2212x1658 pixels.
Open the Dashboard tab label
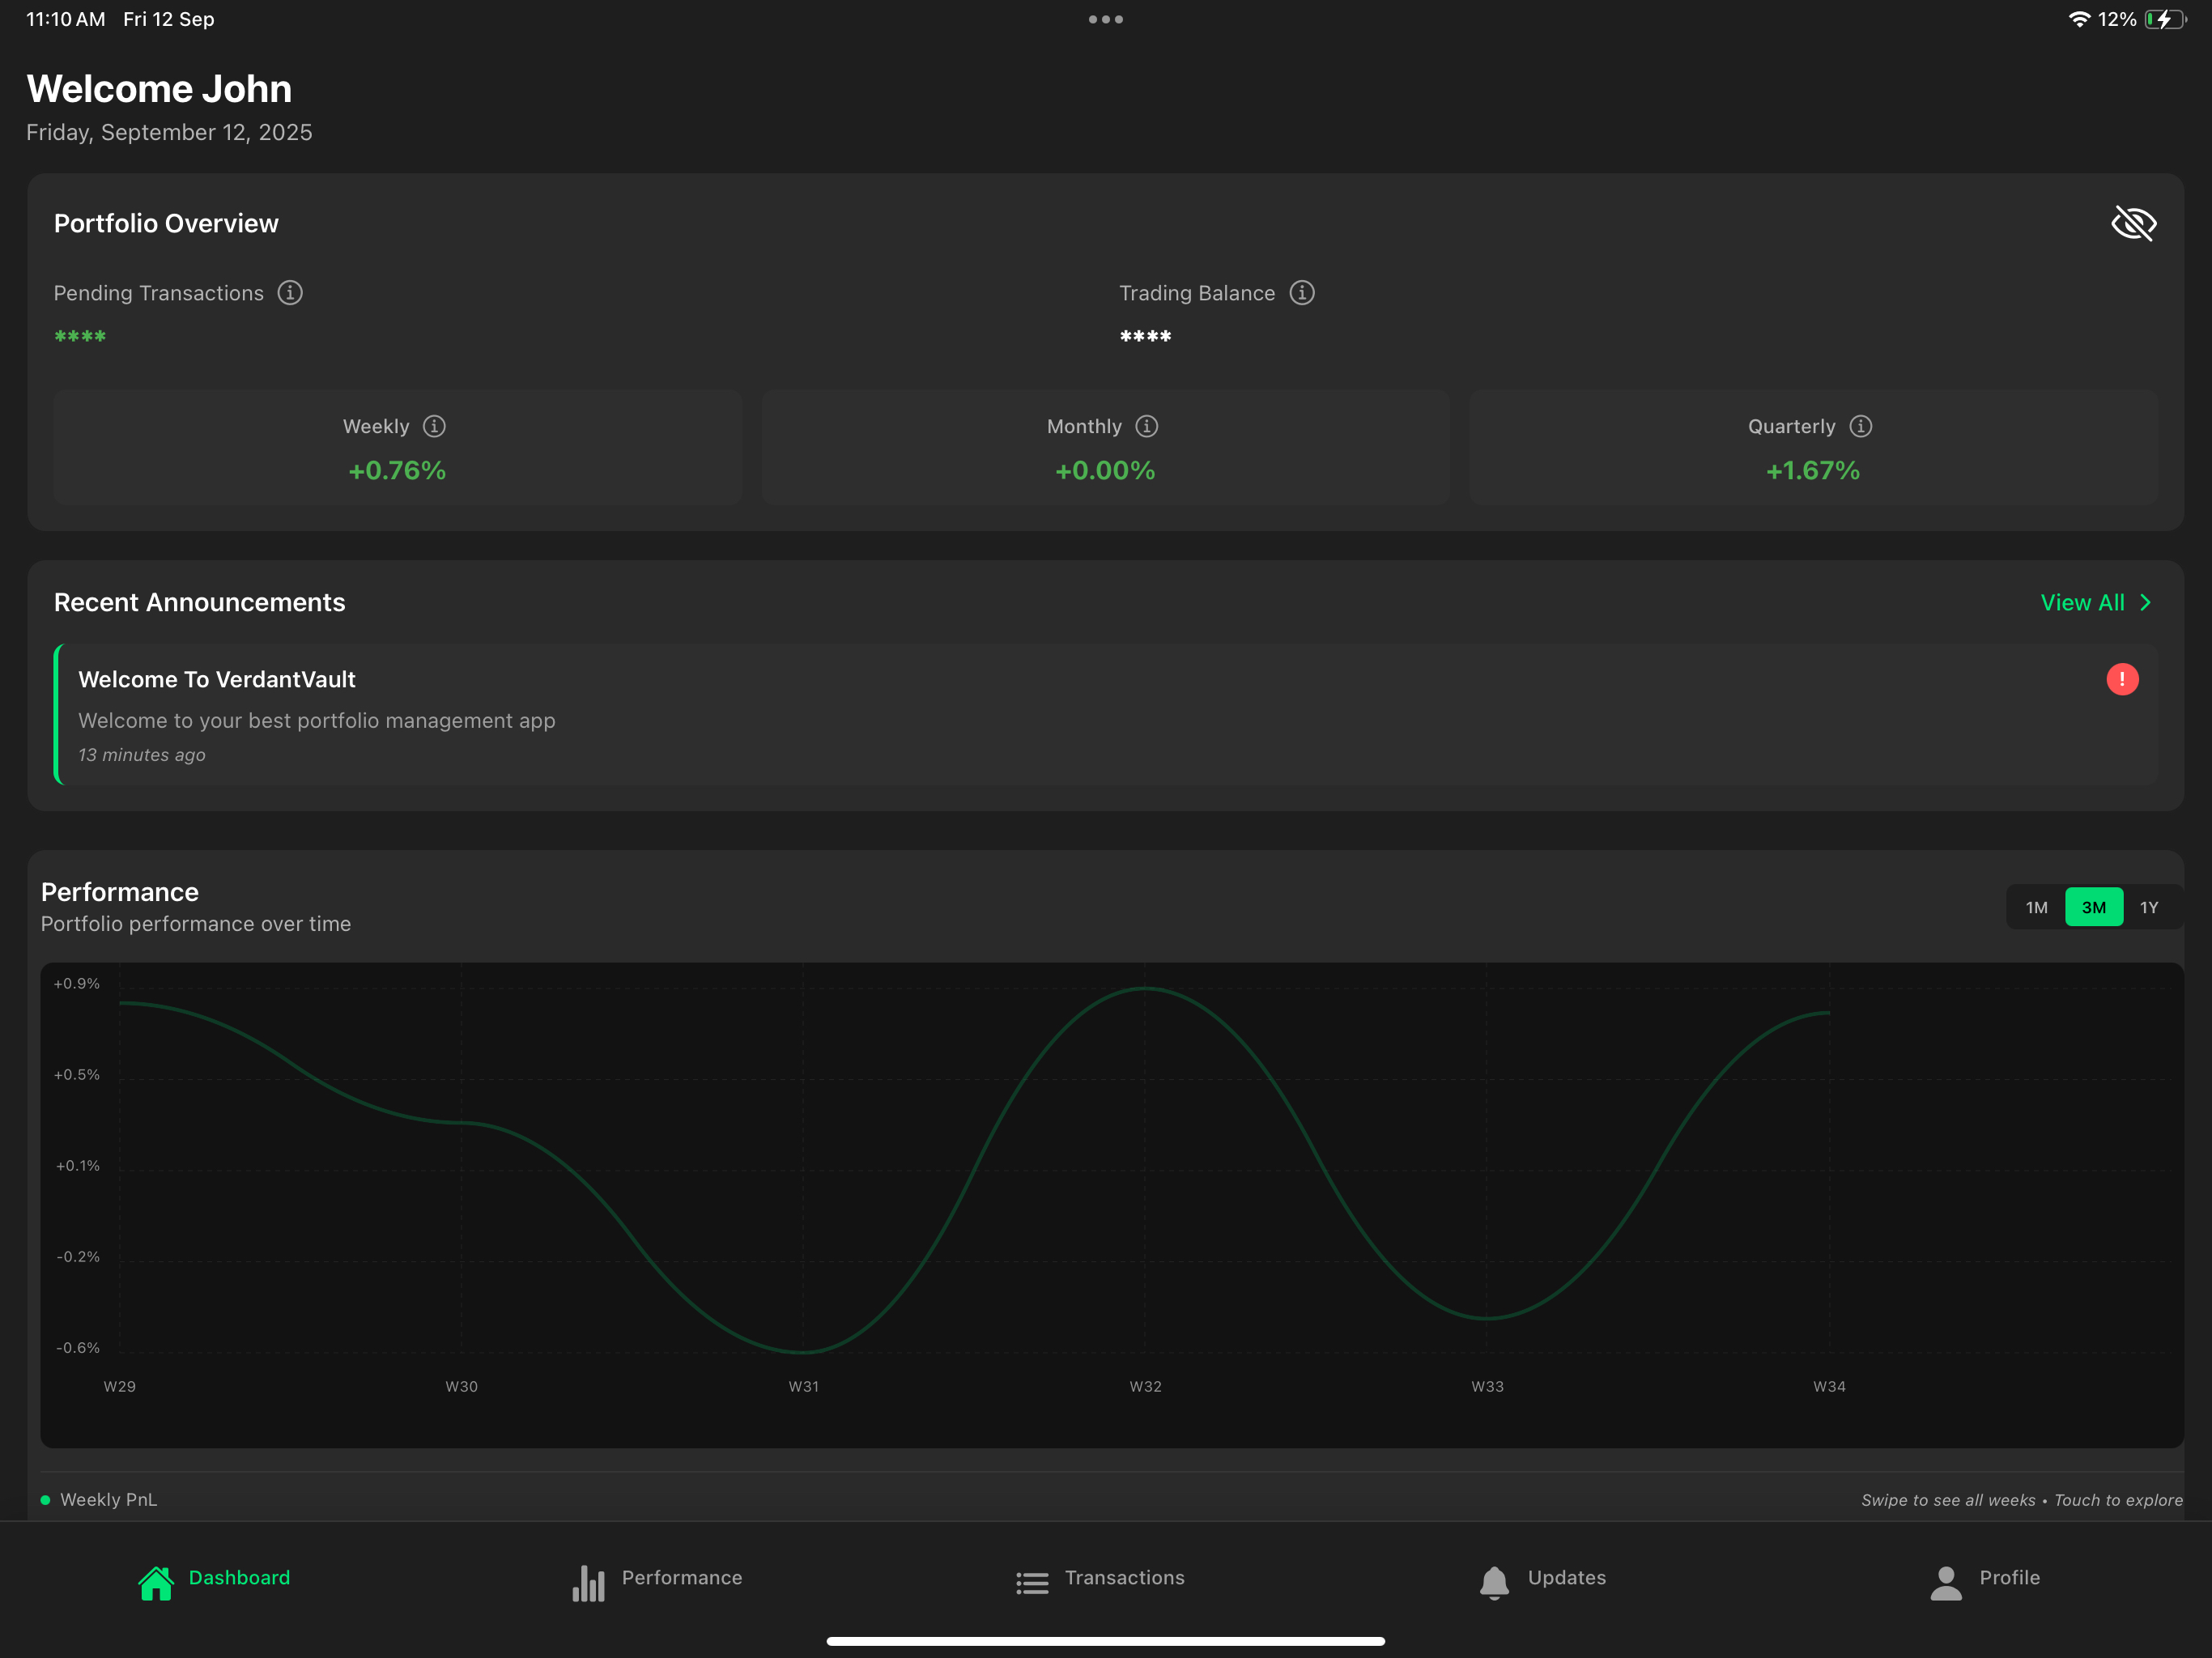pyautogui.click(x=239, y=1577)
